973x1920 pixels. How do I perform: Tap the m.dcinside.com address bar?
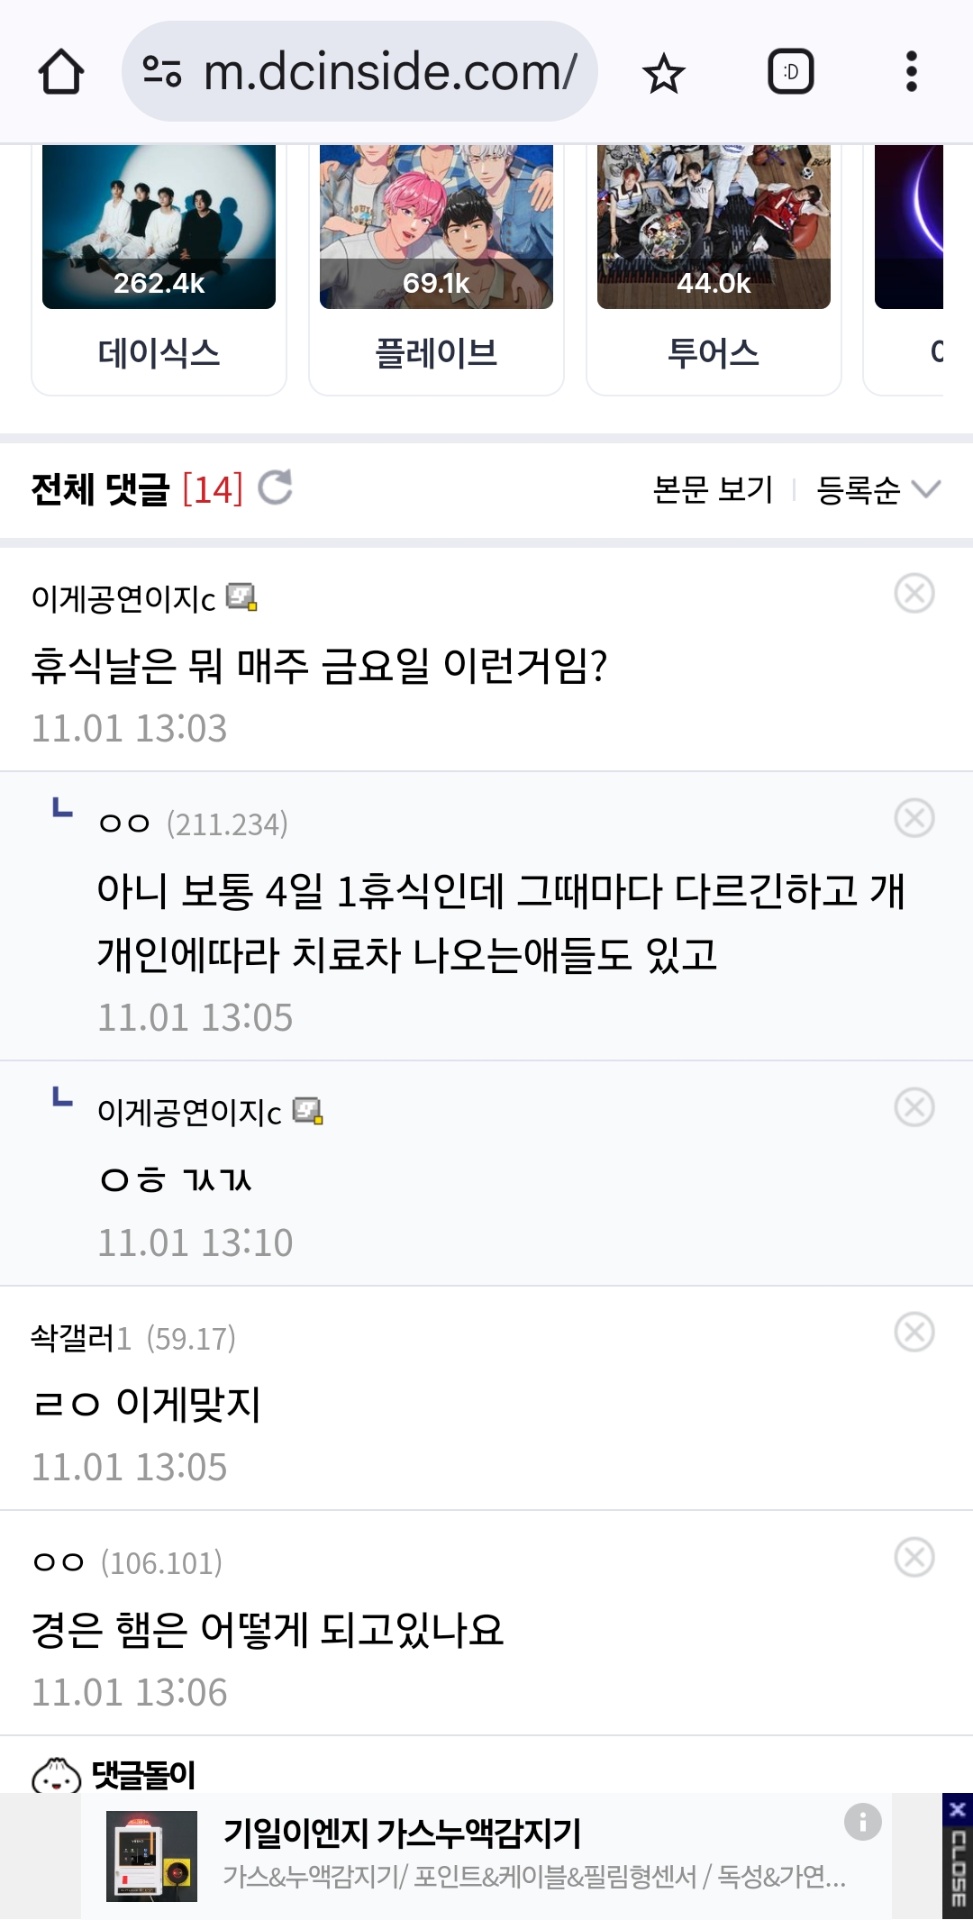coord(390,72)
